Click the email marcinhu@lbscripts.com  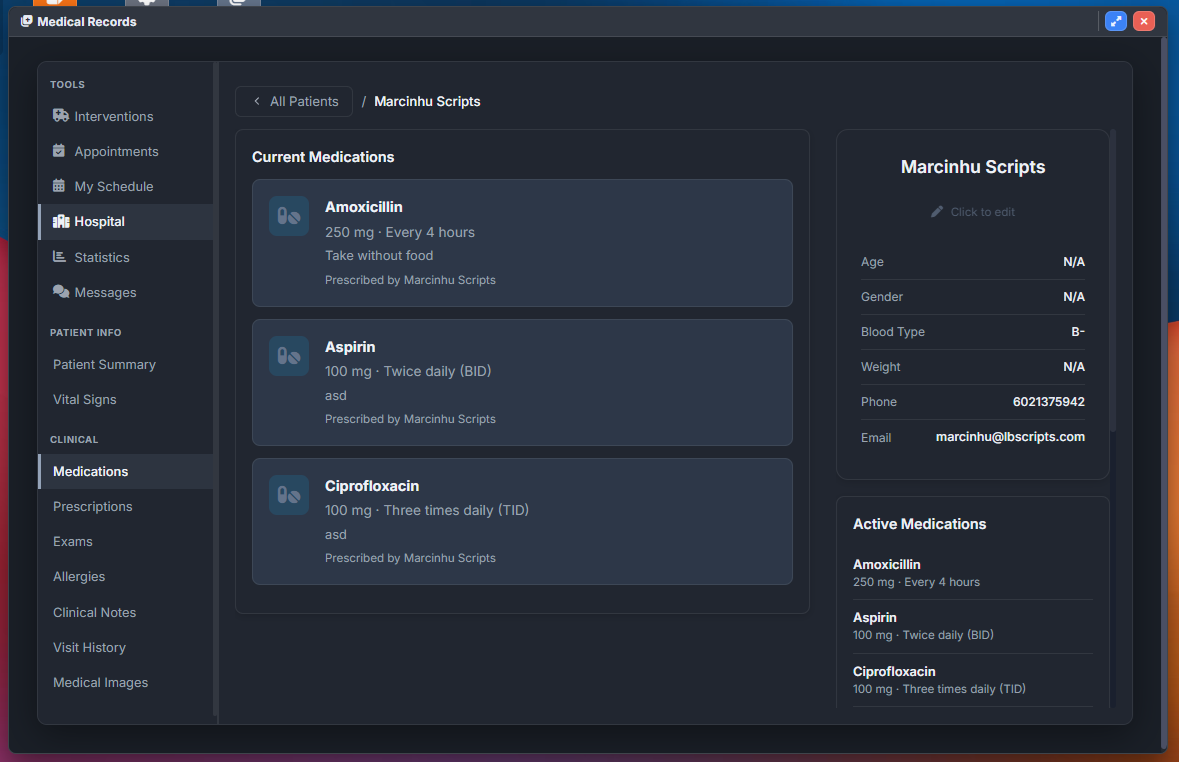(x=1010, y=437)
